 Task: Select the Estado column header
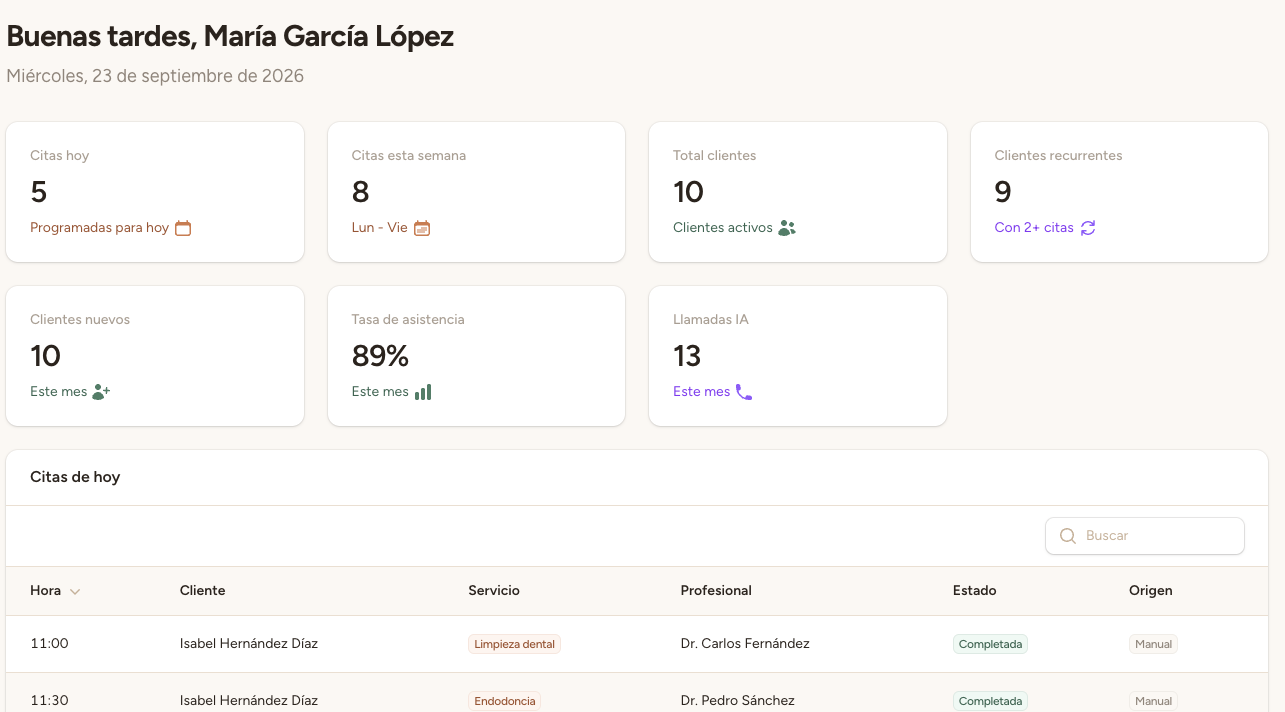coord(975,591)
